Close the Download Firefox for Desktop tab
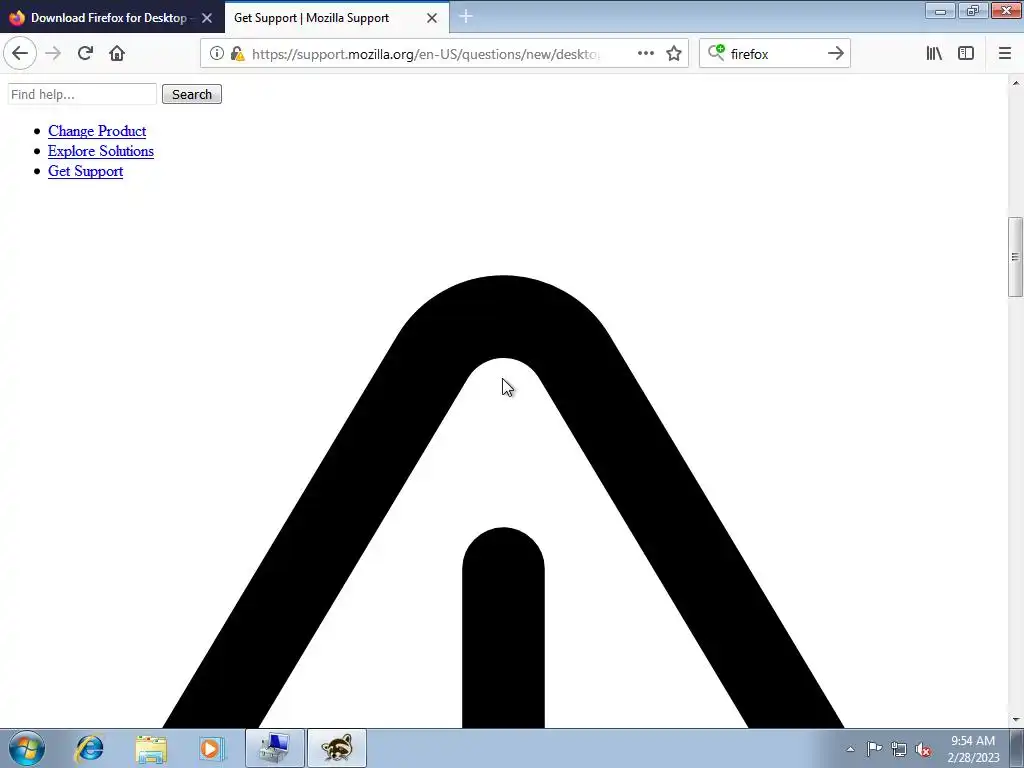Viewport: 1024px width, 768px height. click(x=207, y=18)
